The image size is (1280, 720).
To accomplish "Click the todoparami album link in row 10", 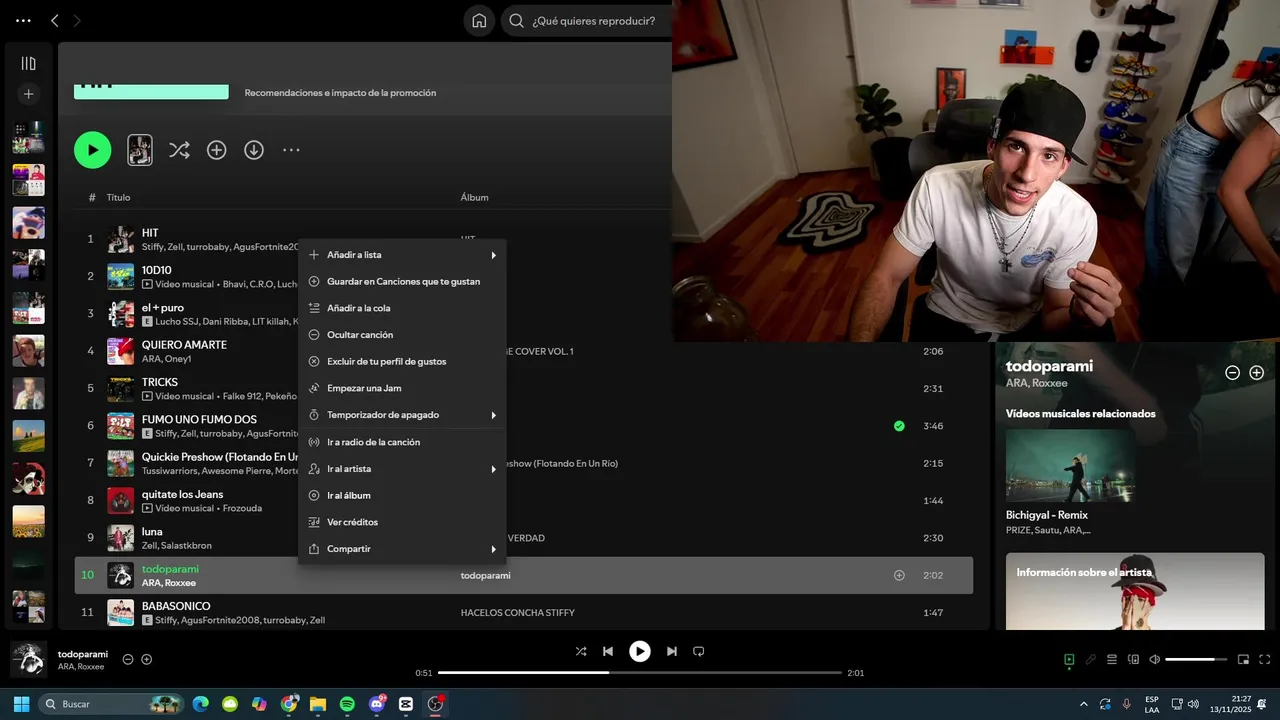I will coord(486,576).
